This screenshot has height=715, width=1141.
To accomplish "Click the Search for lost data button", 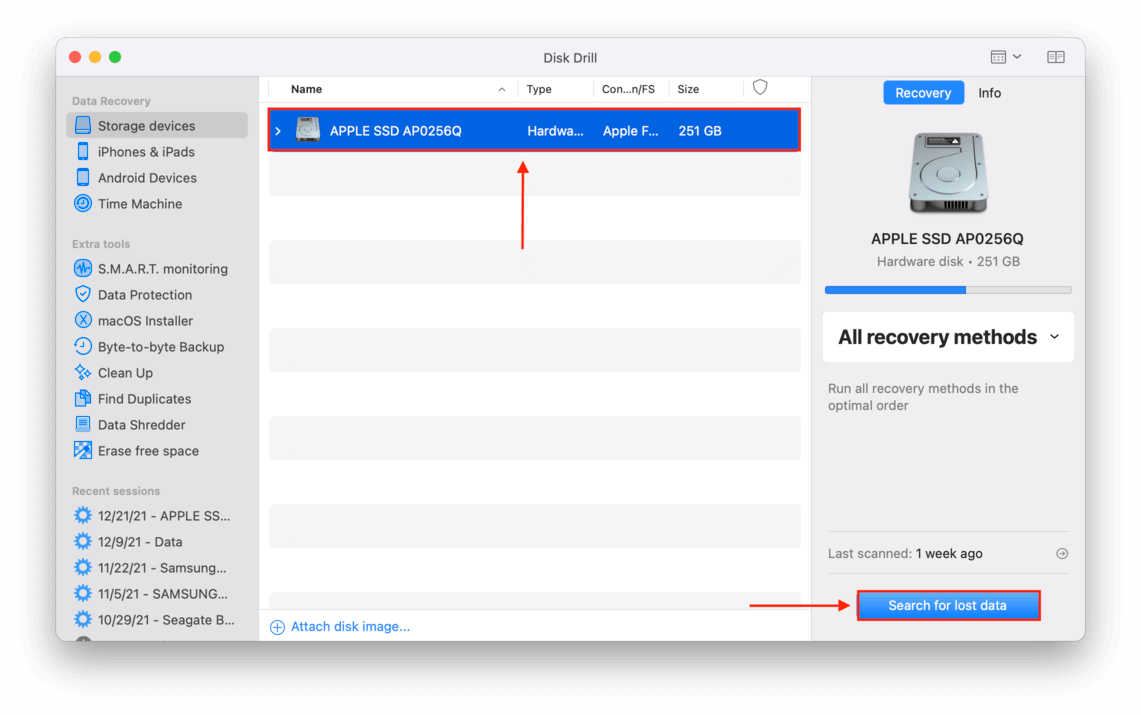I will [947, 605].
